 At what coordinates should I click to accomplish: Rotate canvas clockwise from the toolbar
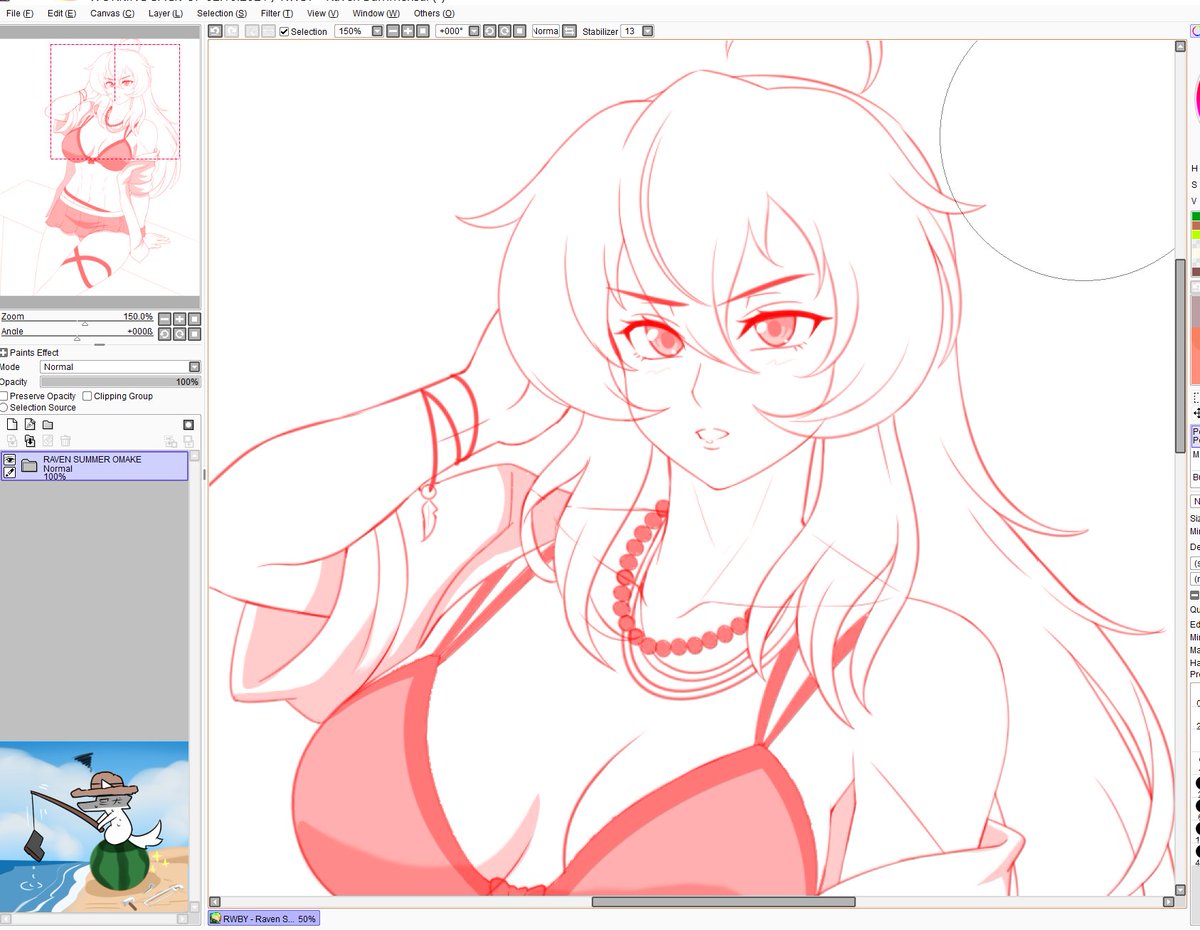504,31
